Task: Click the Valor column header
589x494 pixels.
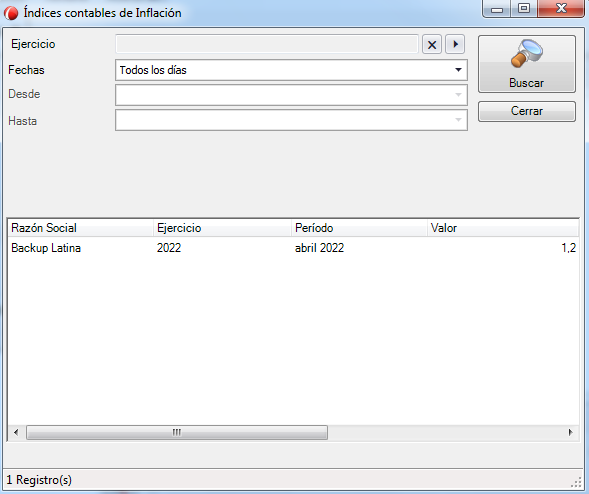Action: click(503, 228)
